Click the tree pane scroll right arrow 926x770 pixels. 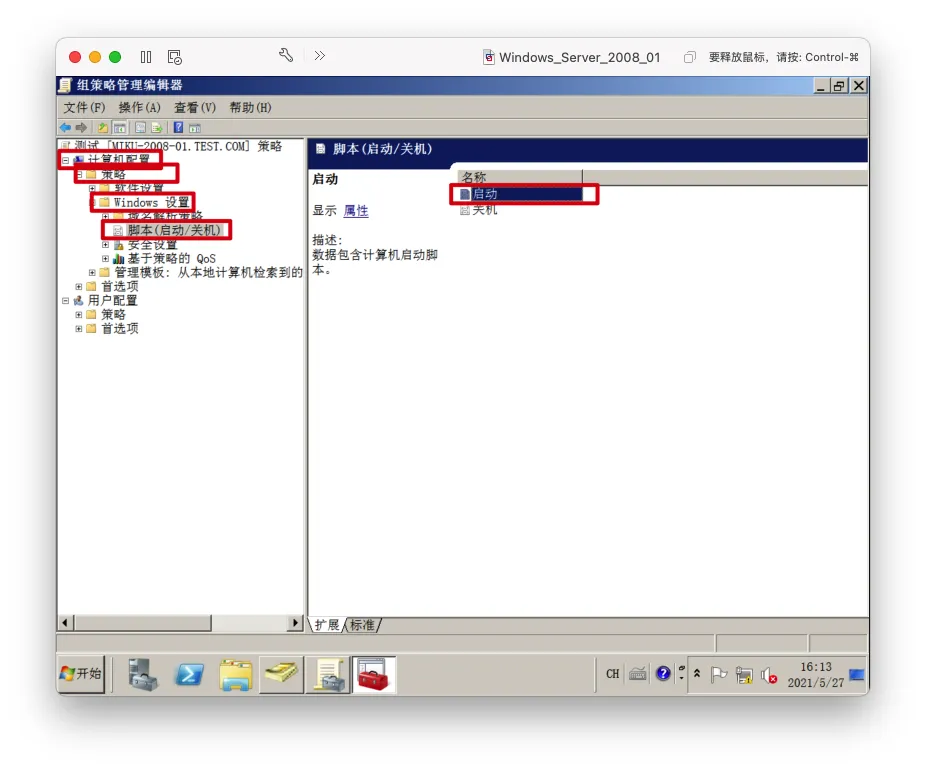click(295, 622)
